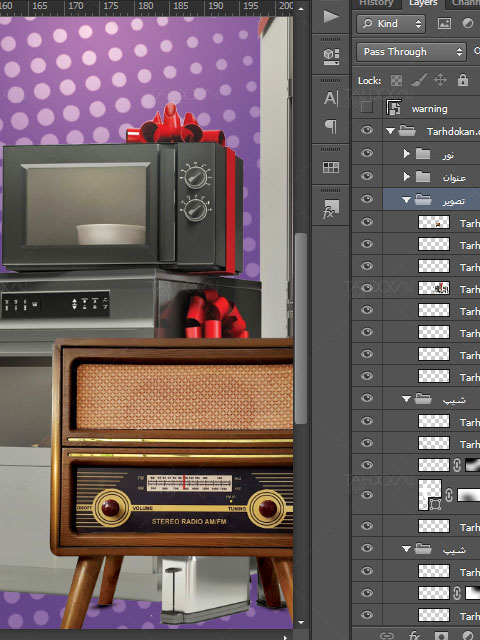
Task: Hide the selected تصویر group
Action: pos(367,199)
